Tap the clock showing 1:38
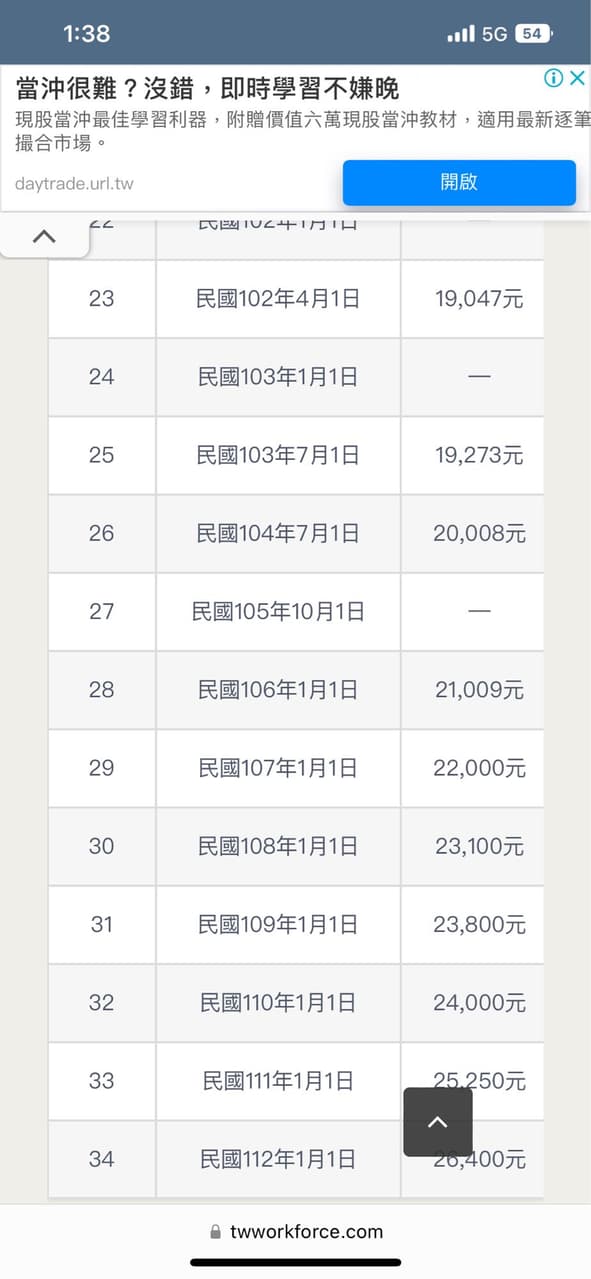Screen dimensions: 591x1279 86,33
